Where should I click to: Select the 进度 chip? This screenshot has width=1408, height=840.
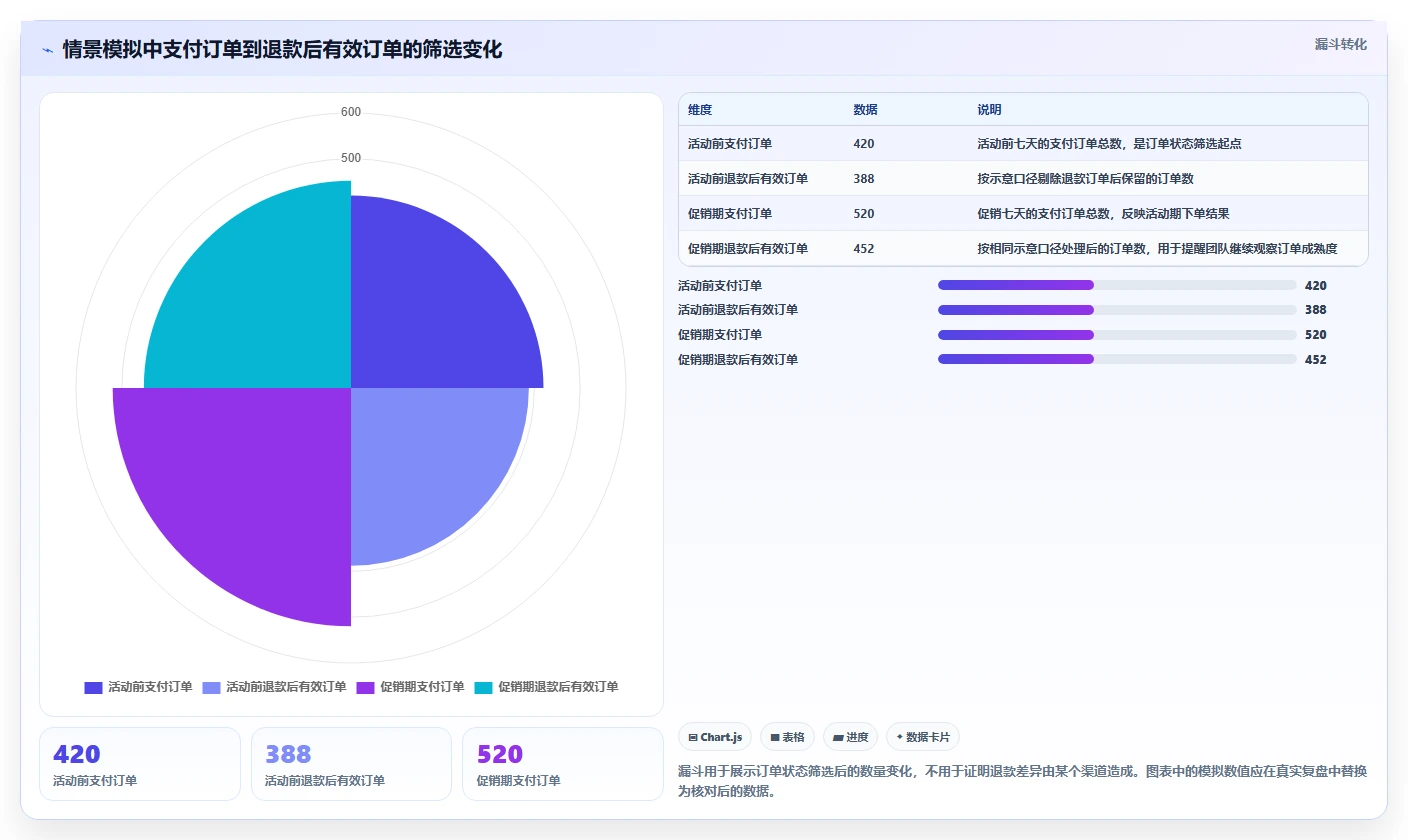click(x=850, y=737)
